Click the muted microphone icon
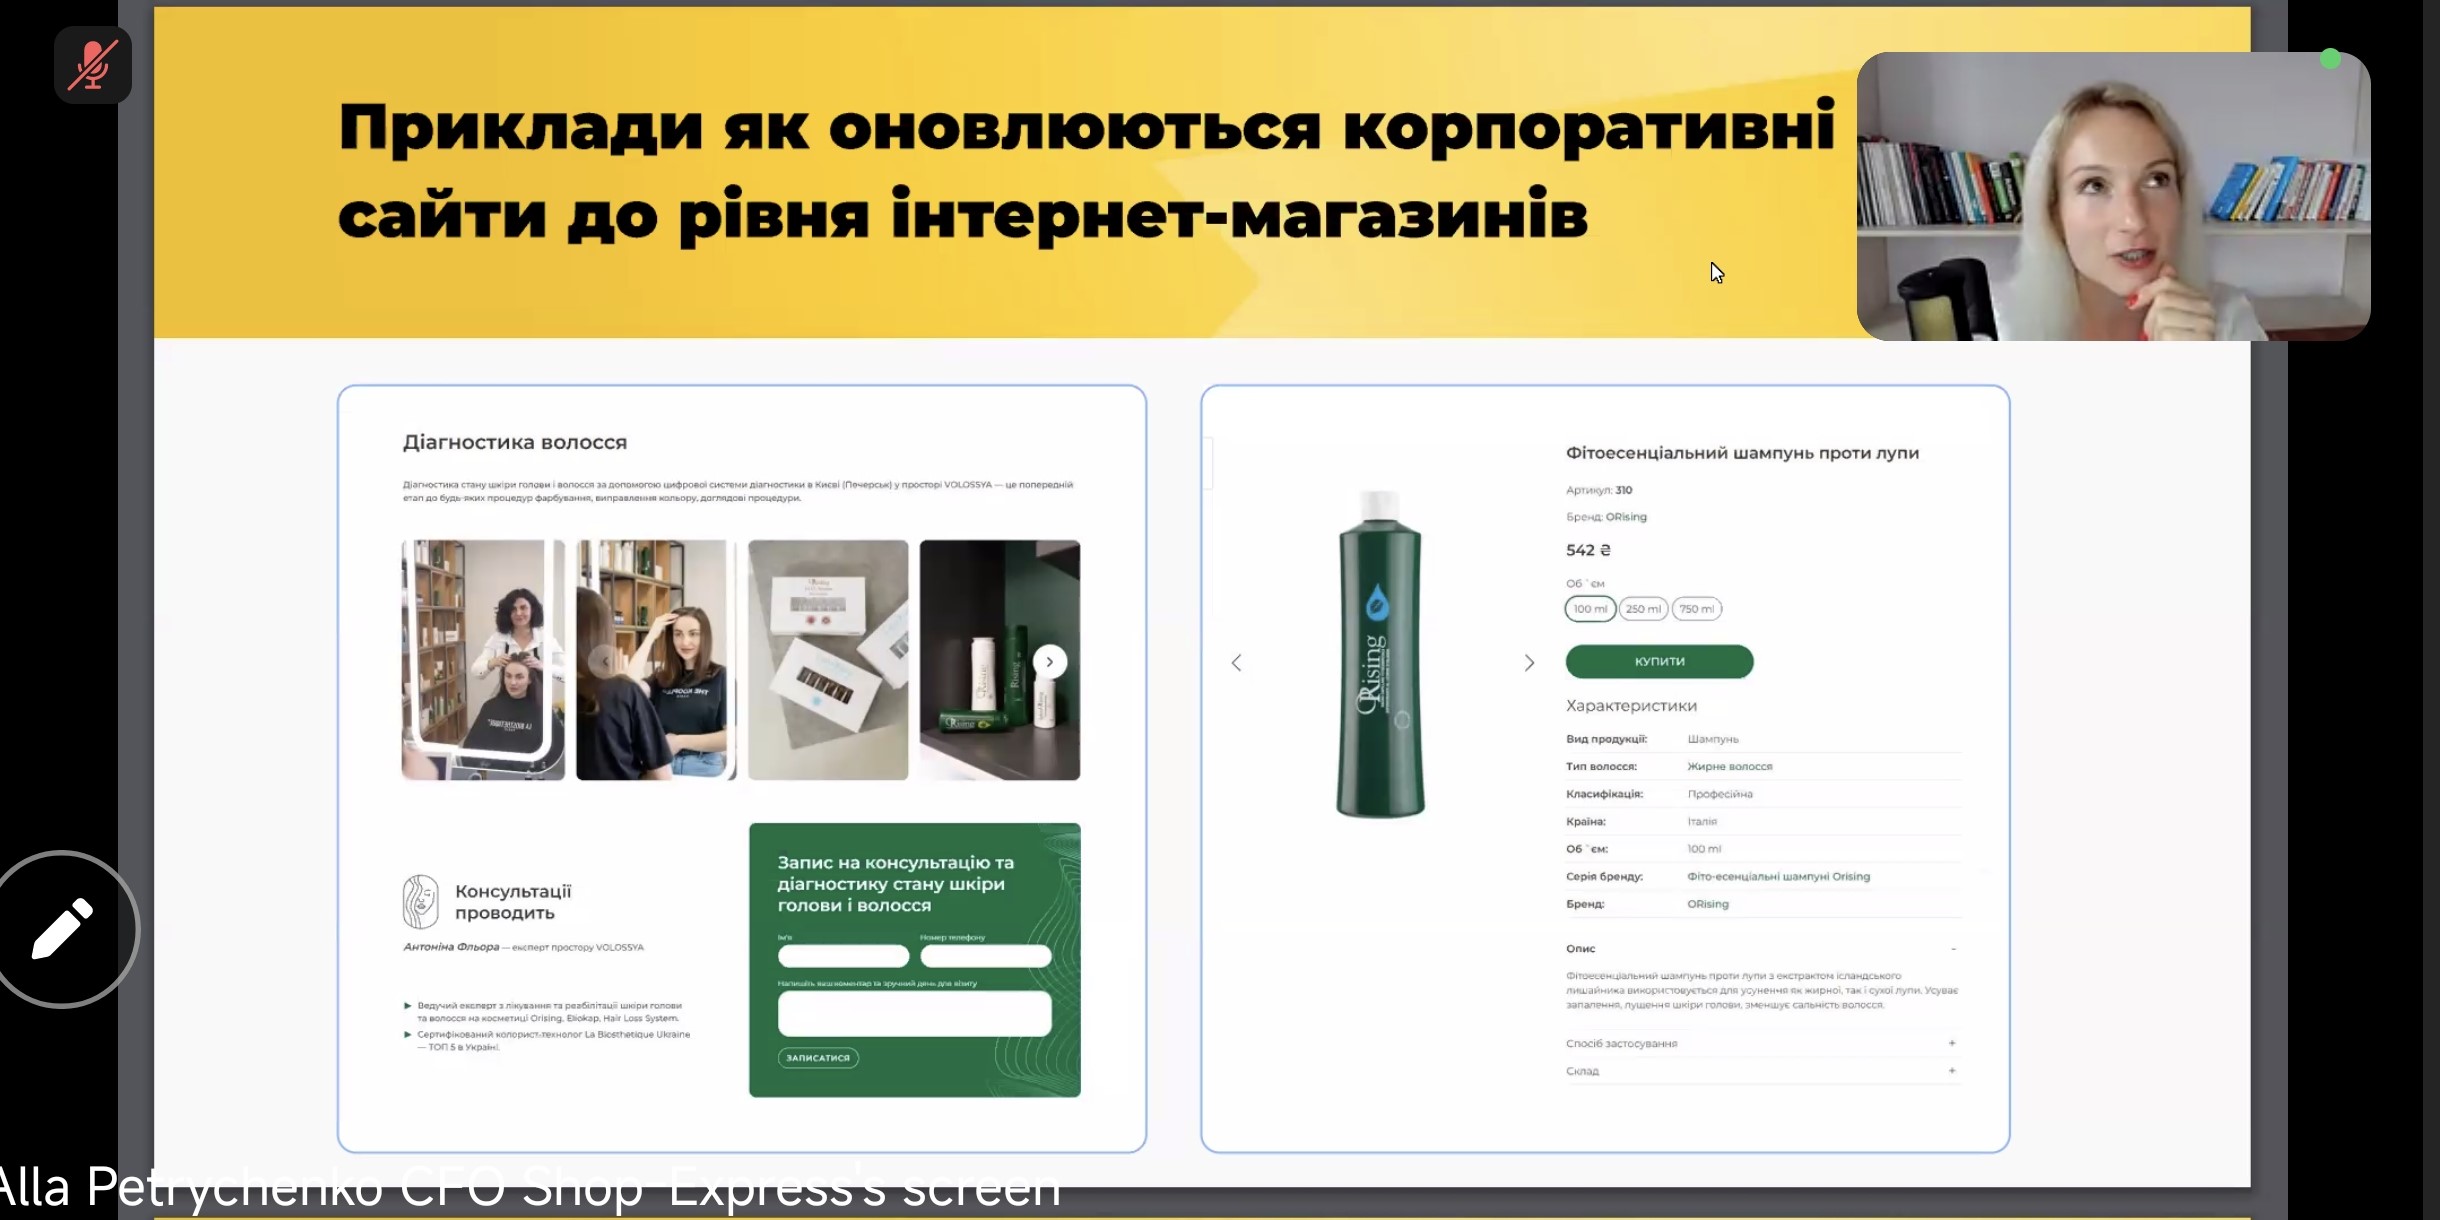The width and height of the screenshot is (2440, 1220). (x=92, y=65)
